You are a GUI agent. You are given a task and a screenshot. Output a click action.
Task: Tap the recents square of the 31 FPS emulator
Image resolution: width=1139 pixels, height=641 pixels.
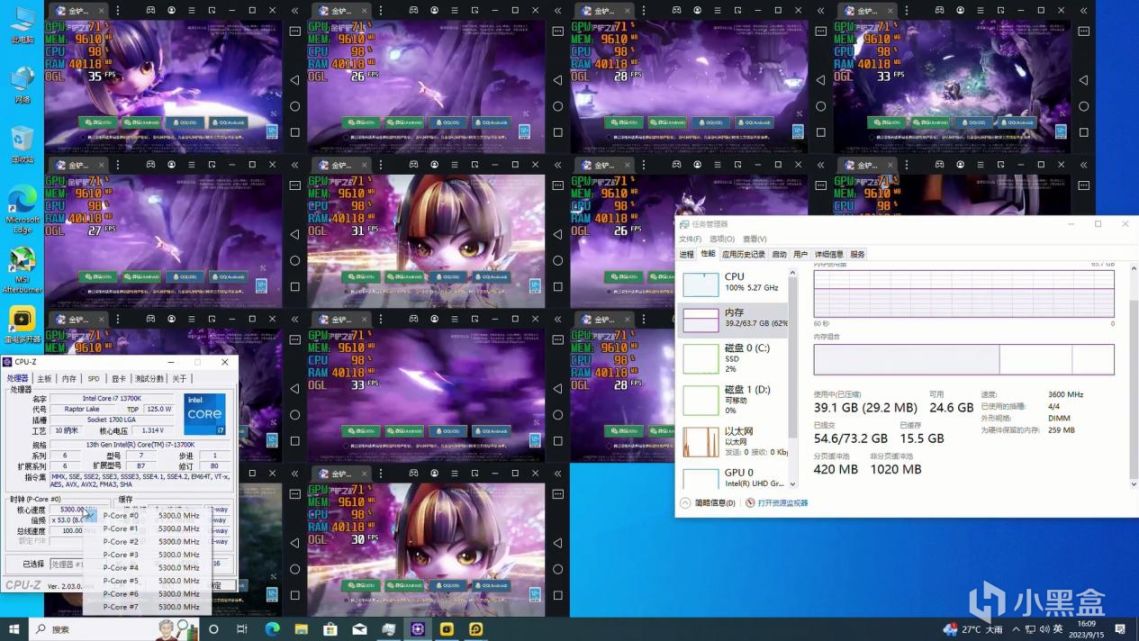[x=558, y=286]
